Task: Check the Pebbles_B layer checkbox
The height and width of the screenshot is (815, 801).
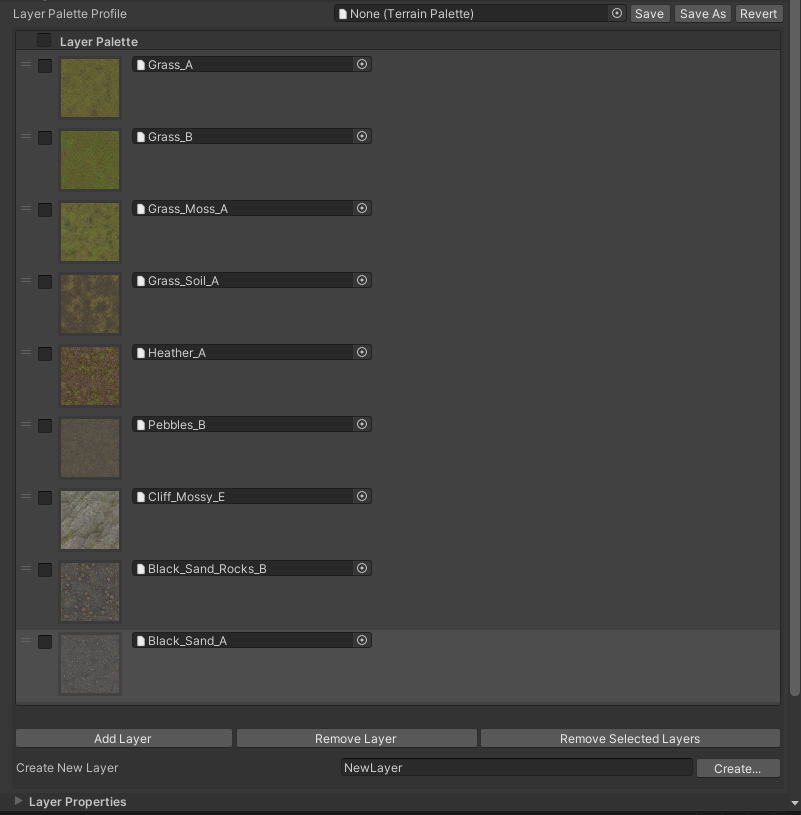Action: coord(45,426)
